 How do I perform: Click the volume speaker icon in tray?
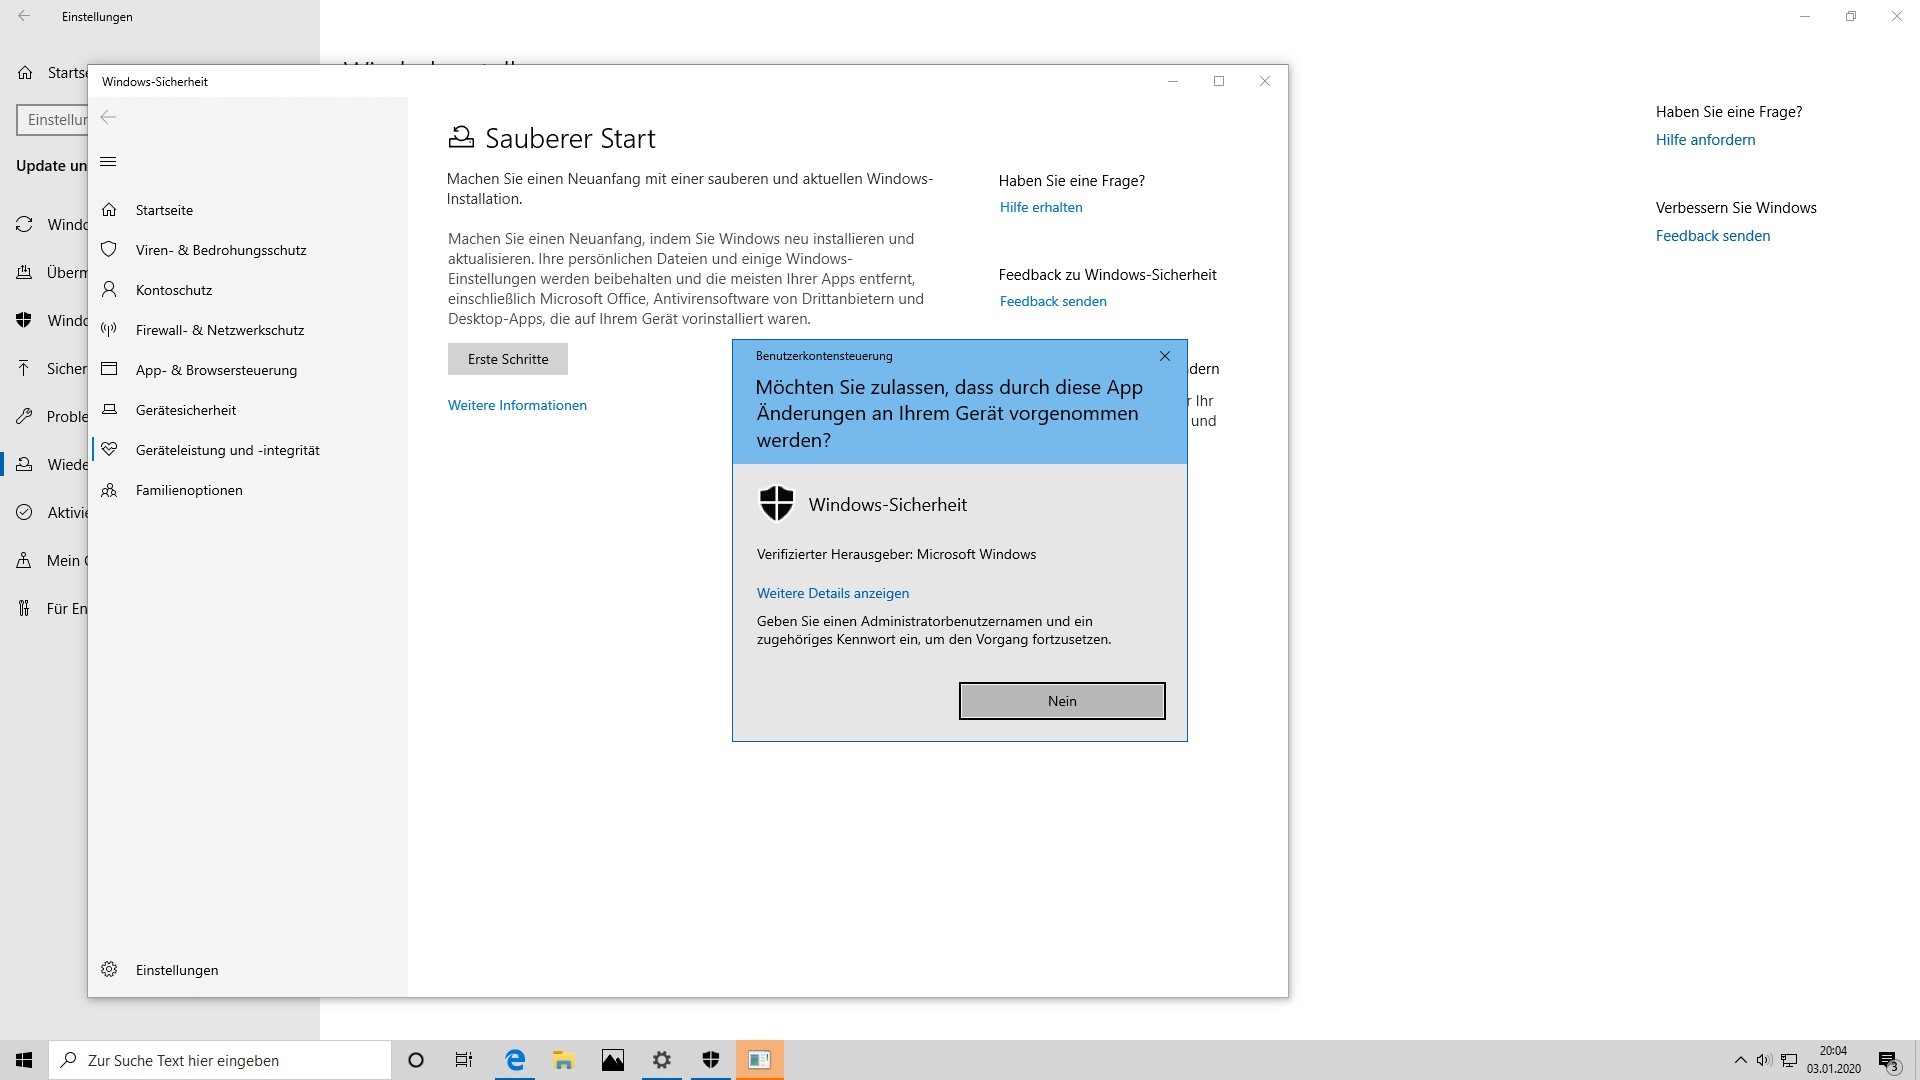(1764, 1060)
